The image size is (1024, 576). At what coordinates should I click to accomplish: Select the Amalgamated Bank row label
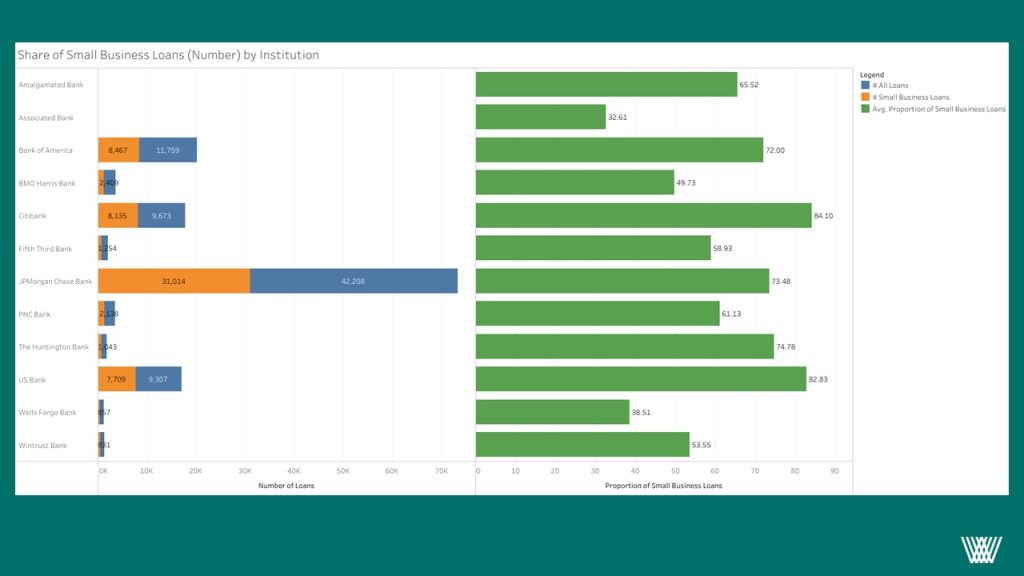click(51, 85)
